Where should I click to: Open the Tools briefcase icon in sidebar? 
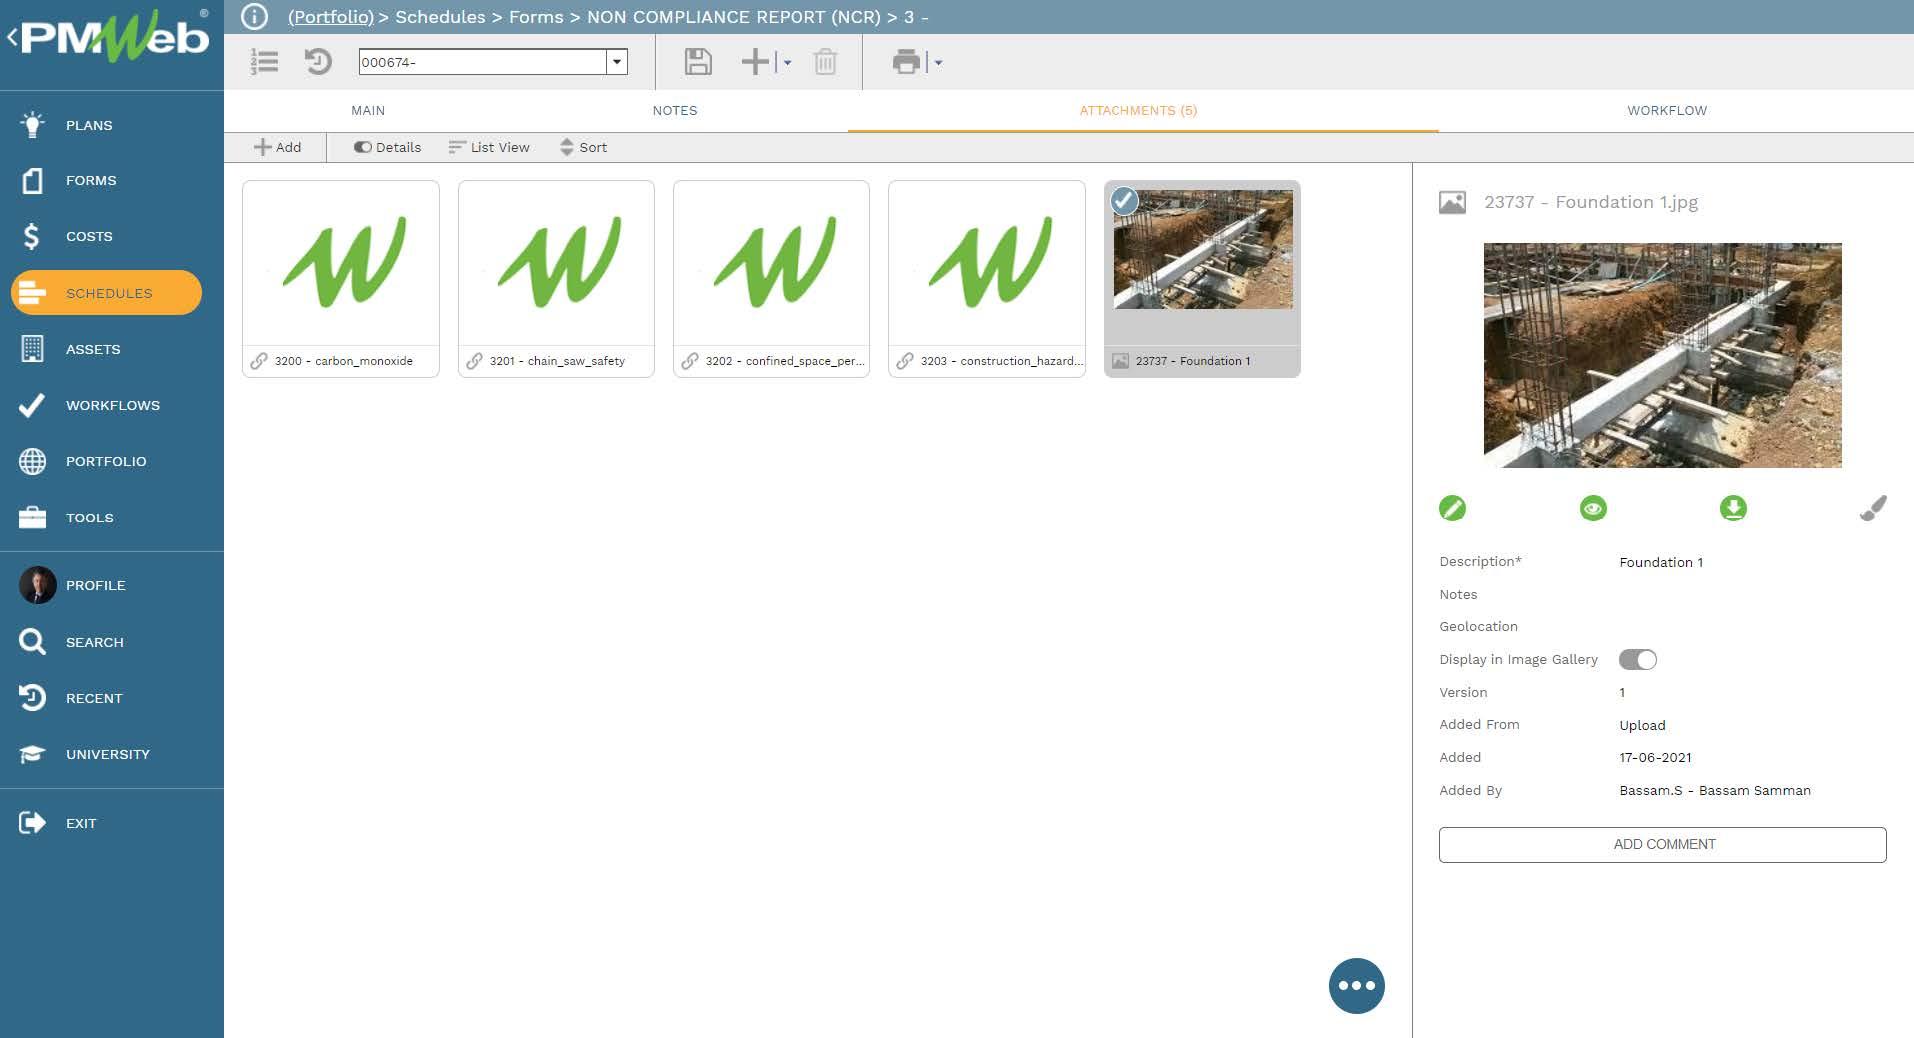(x=32, y=517)
